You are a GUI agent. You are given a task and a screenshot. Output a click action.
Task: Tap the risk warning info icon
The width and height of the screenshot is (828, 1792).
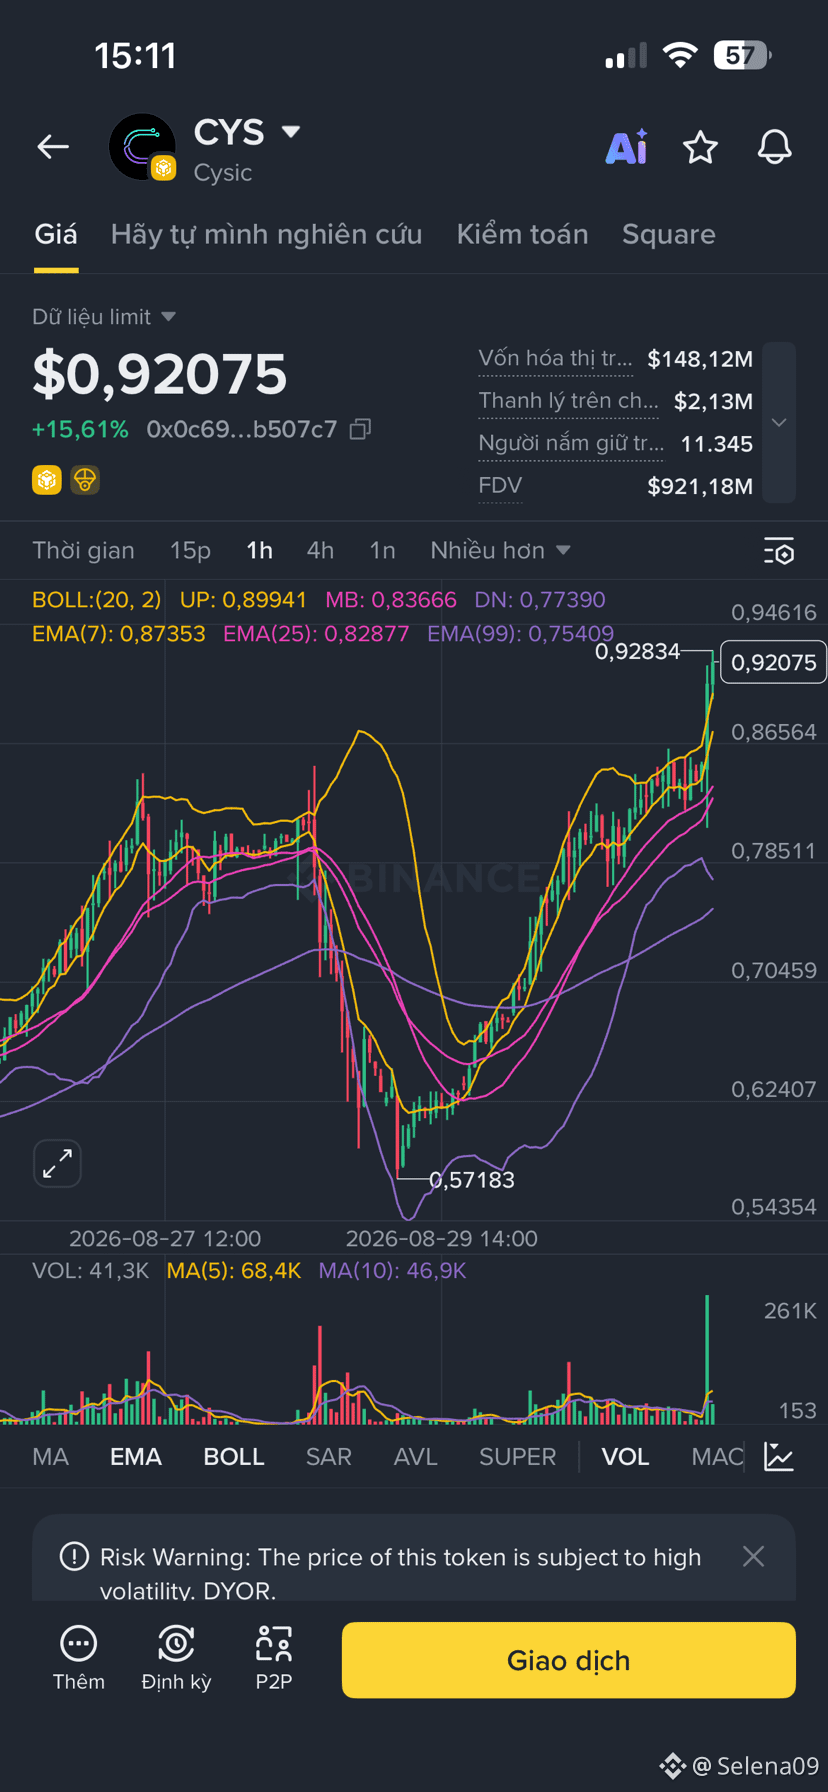click(74, 1557)
